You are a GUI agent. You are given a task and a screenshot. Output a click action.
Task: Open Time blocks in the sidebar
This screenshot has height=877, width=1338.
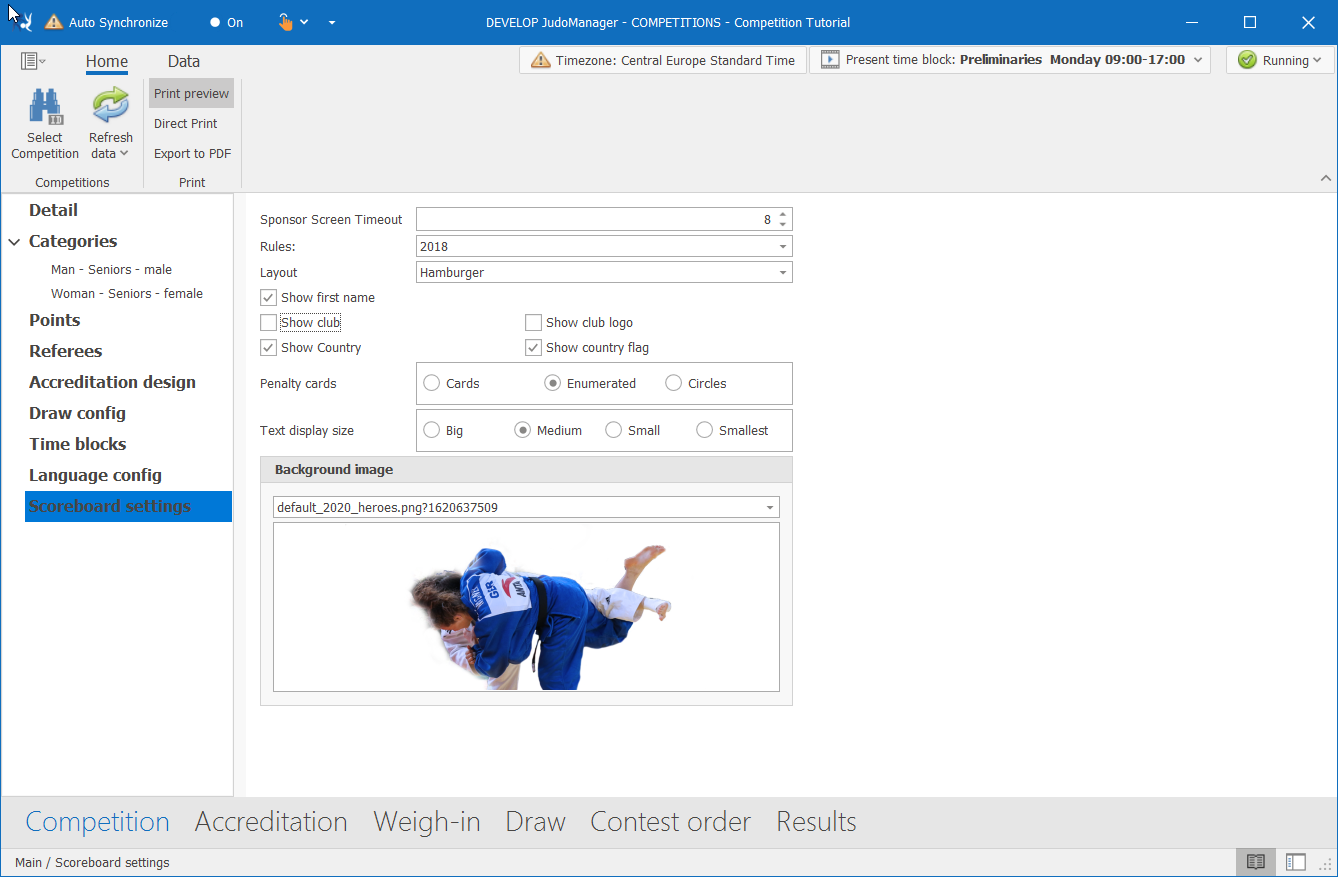(x=78, y=444)
